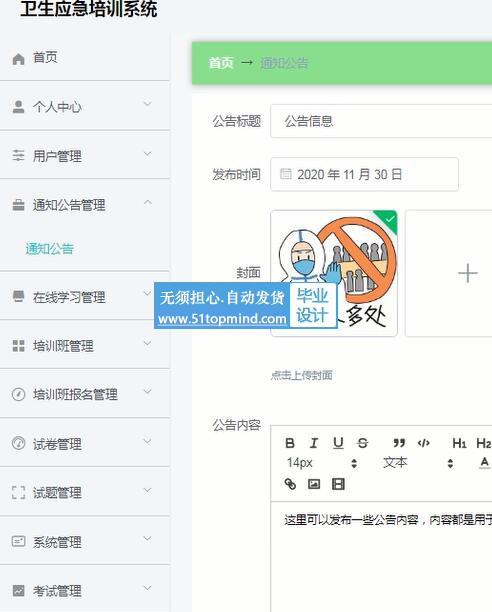The width and height of the screenshot is (492, 612).
Task: Expand the 个人中心 sidebar menu
Action: 85,106
